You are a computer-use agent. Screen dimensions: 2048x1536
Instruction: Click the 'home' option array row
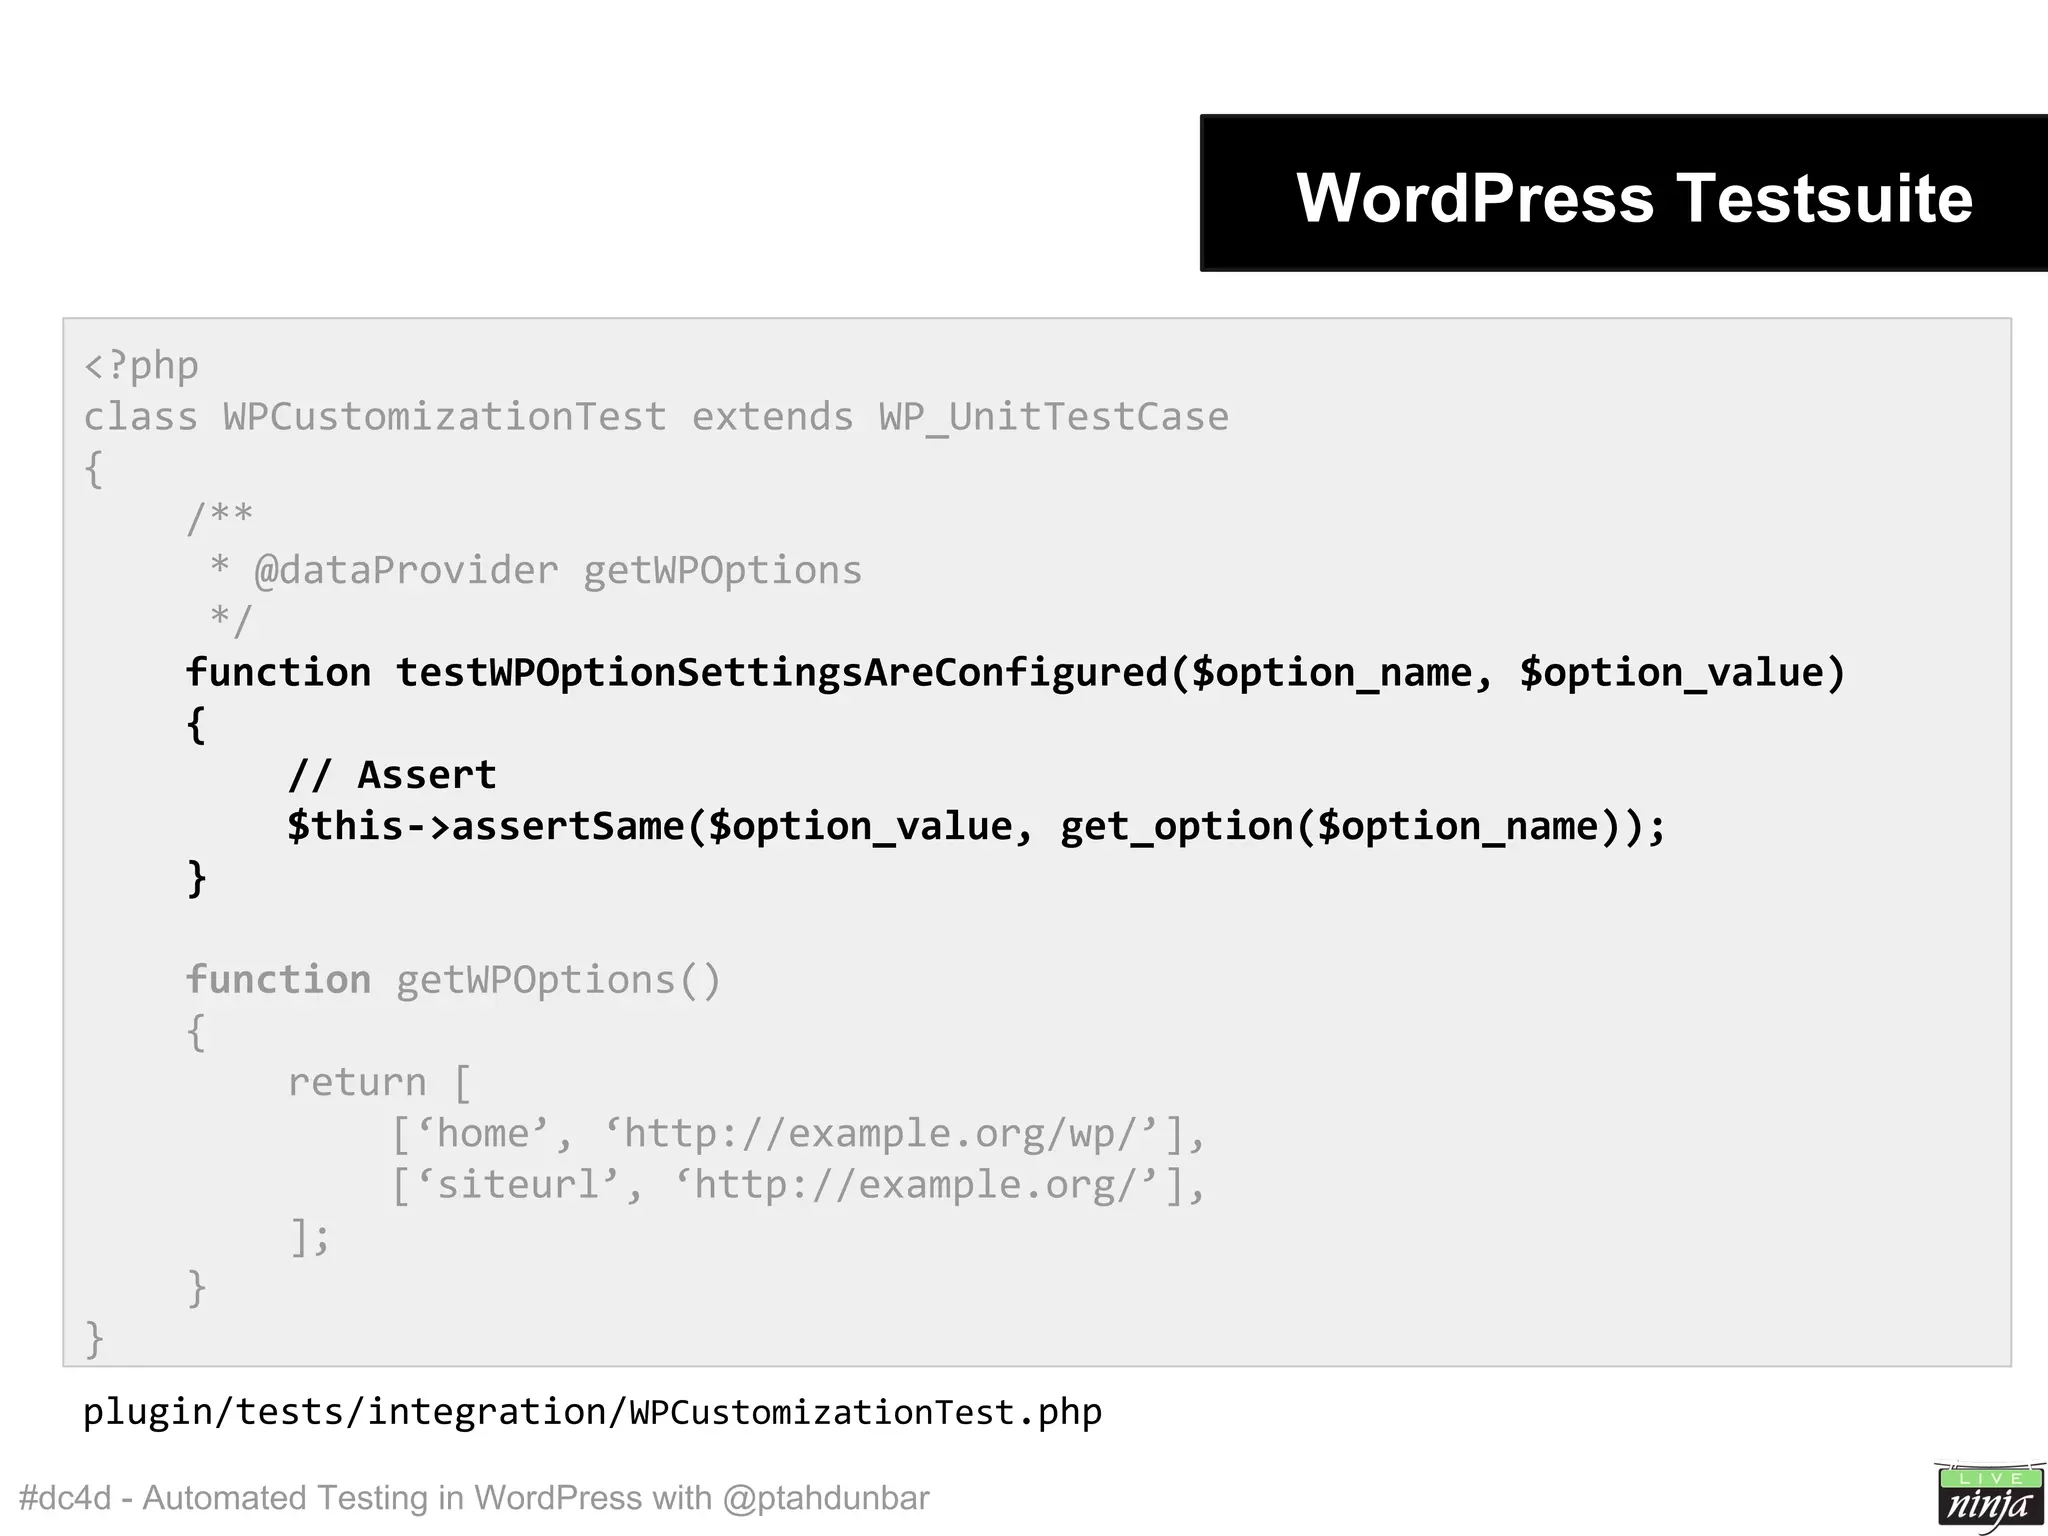point(799,1134)
